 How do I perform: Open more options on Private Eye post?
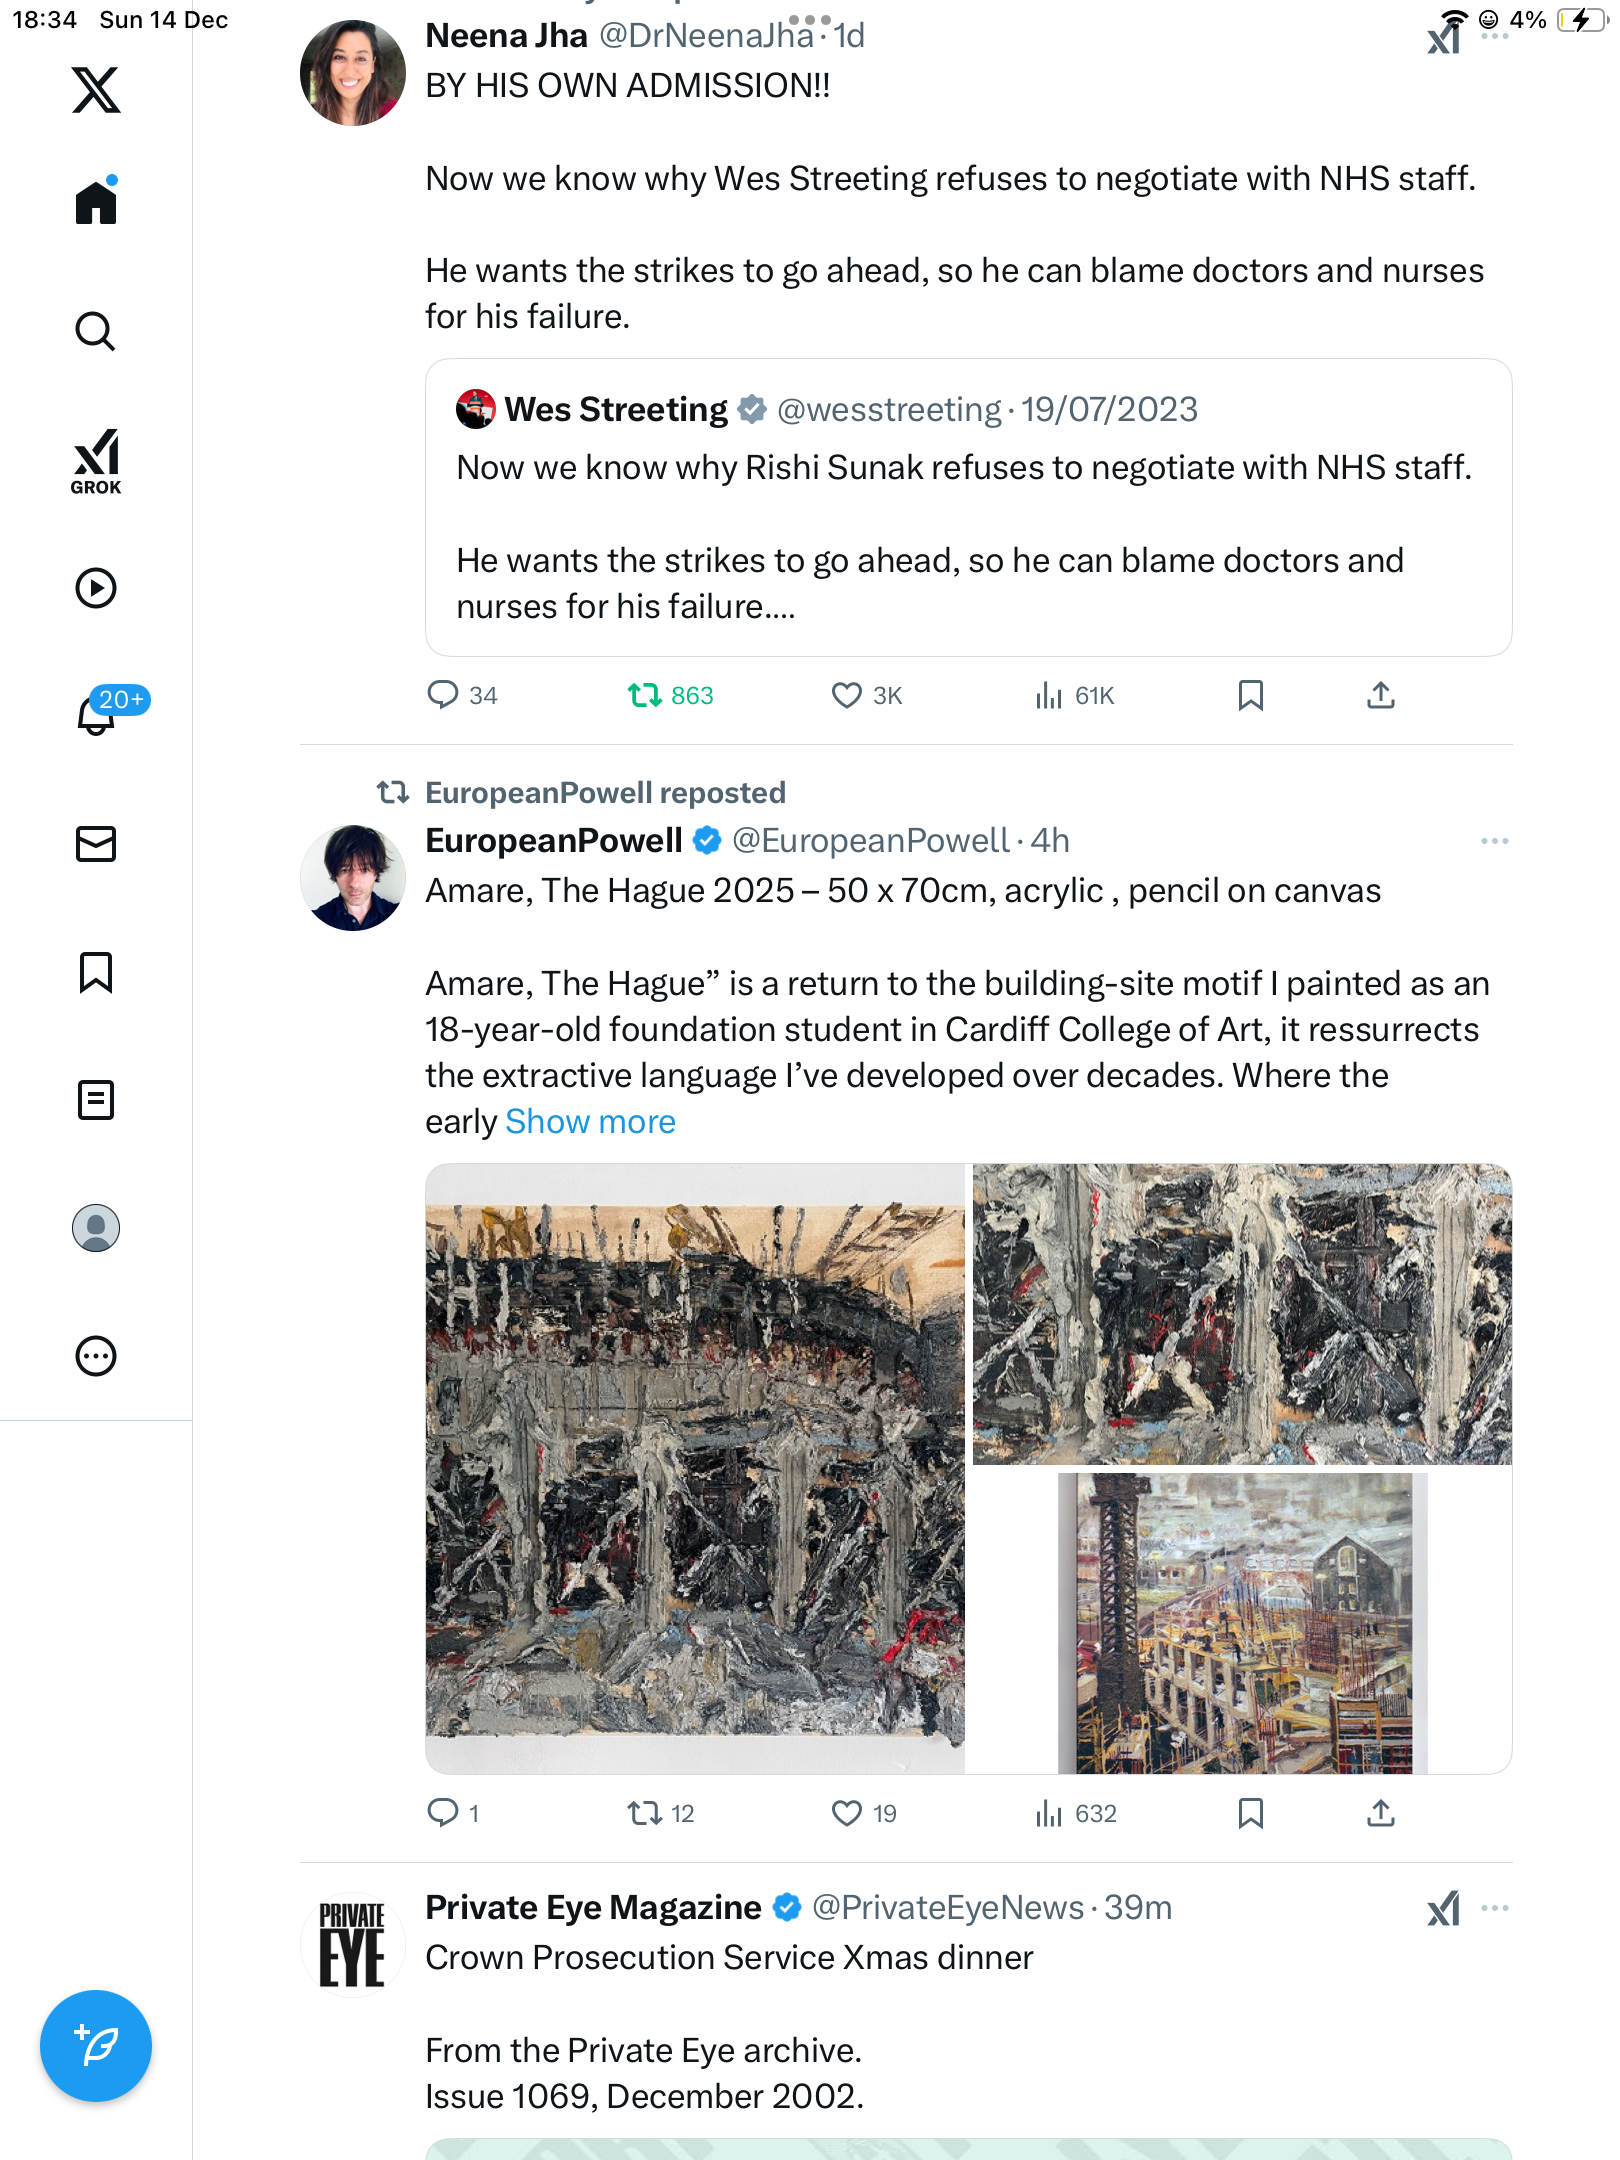point(1494,1908)
